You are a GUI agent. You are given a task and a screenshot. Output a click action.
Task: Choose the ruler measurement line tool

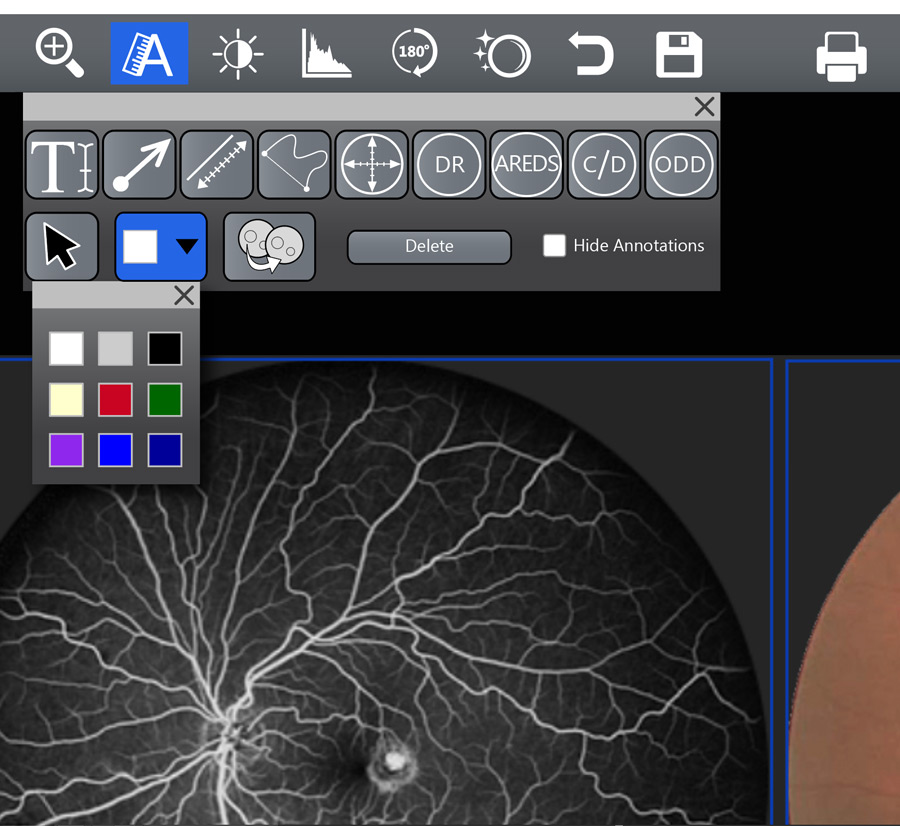(x=217, y=165)
